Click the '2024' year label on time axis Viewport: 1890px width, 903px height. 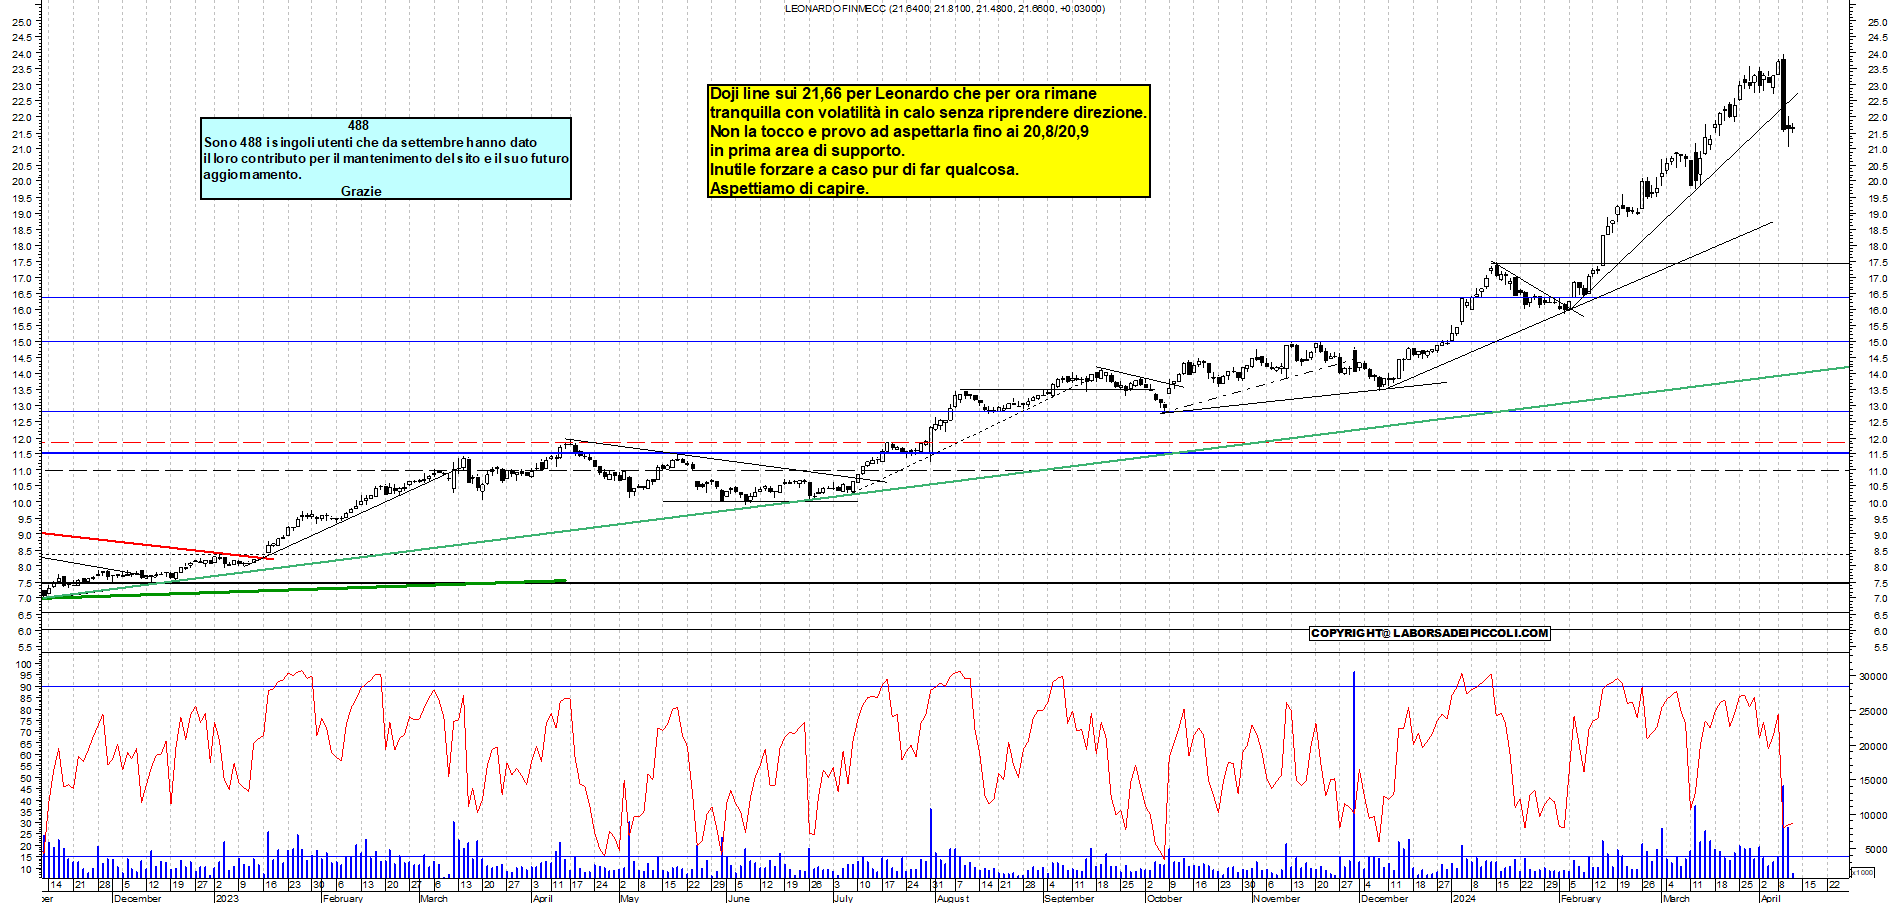click(1464, 898)
